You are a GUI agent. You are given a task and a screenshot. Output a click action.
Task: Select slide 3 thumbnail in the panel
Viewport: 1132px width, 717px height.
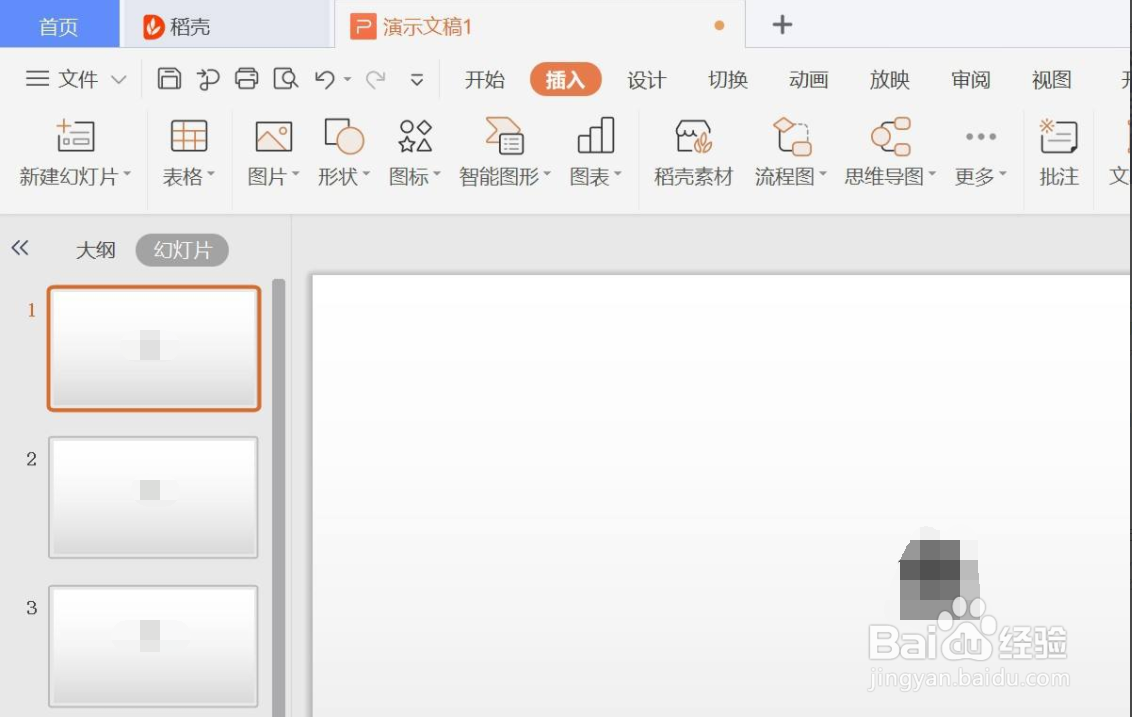152,645
